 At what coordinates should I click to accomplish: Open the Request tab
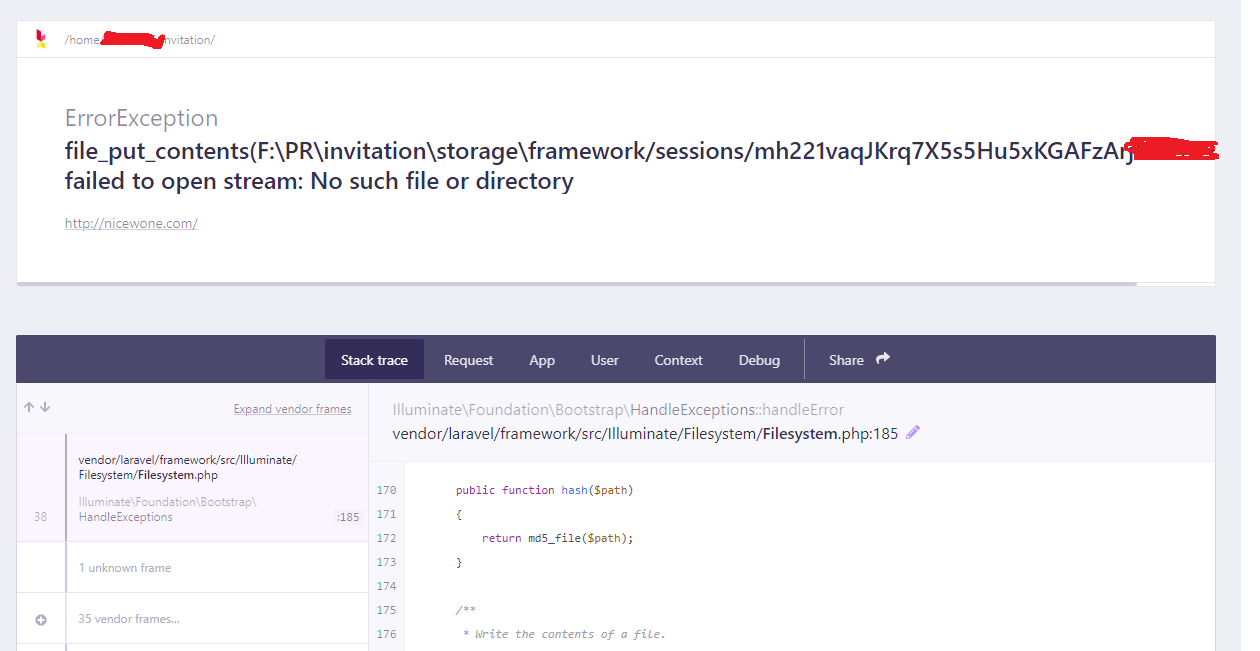[468, 360]
